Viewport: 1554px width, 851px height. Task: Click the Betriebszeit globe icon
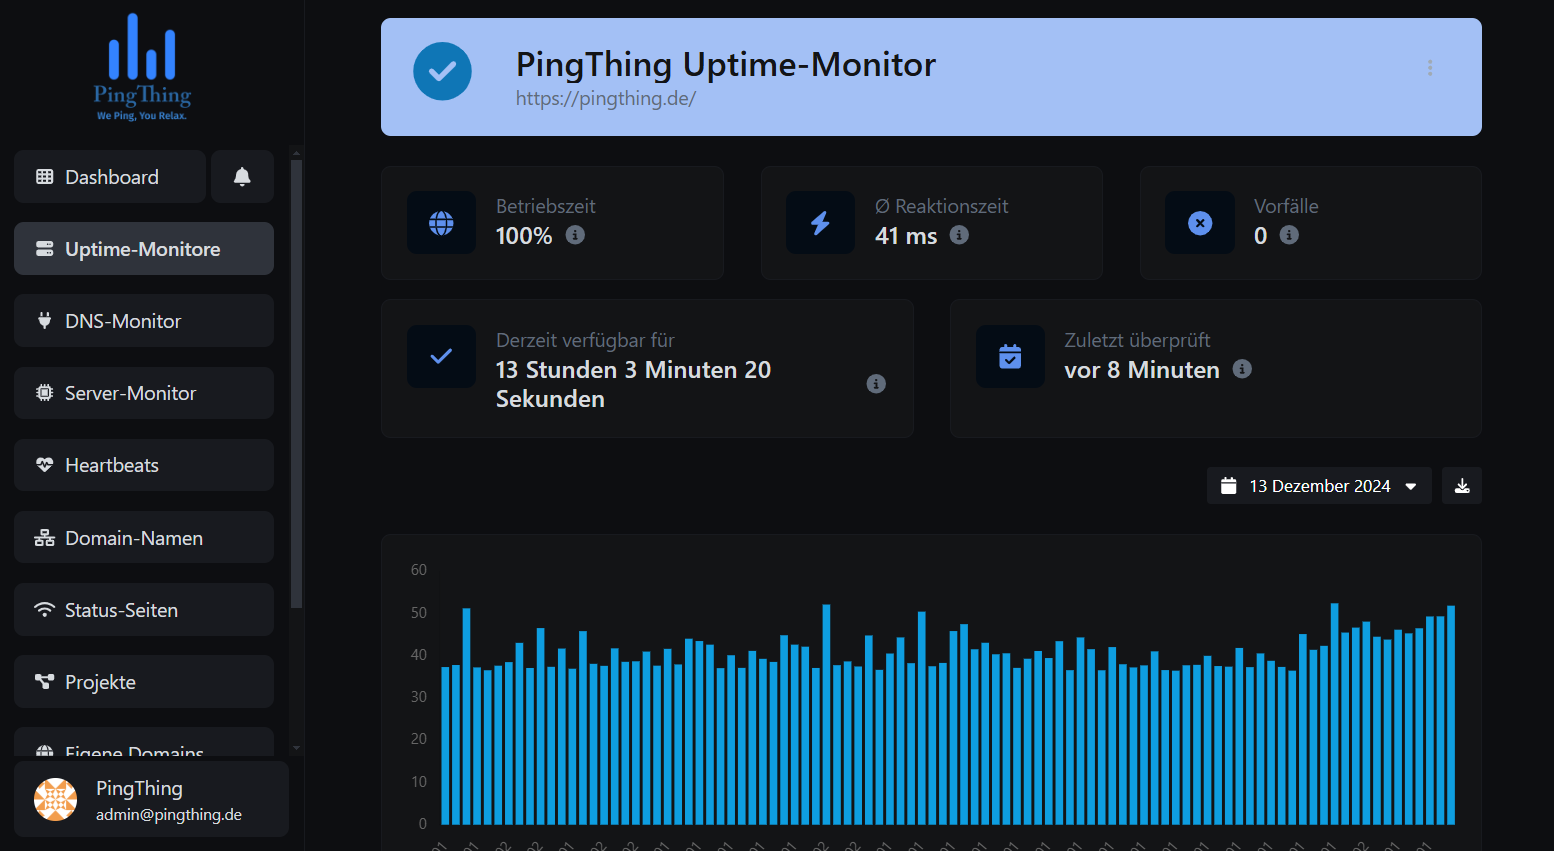tap(441, 223)
